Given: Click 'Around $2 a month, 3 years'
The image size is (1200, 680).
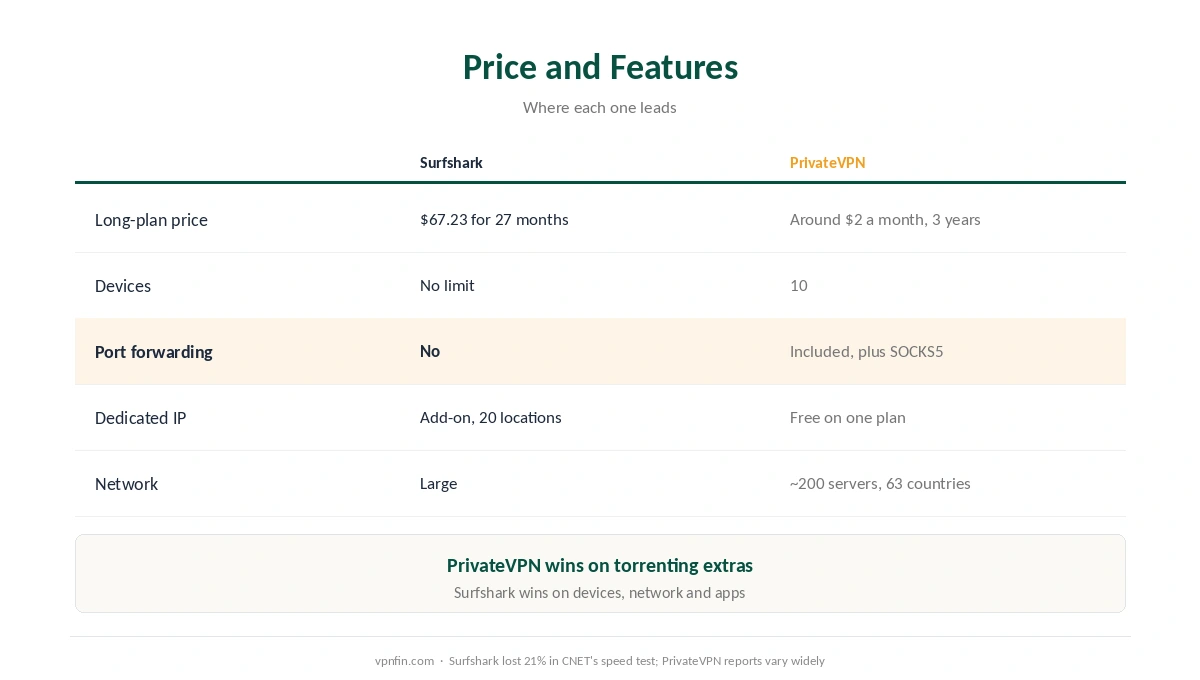Looking at the screenshot, I should point(885,220).
